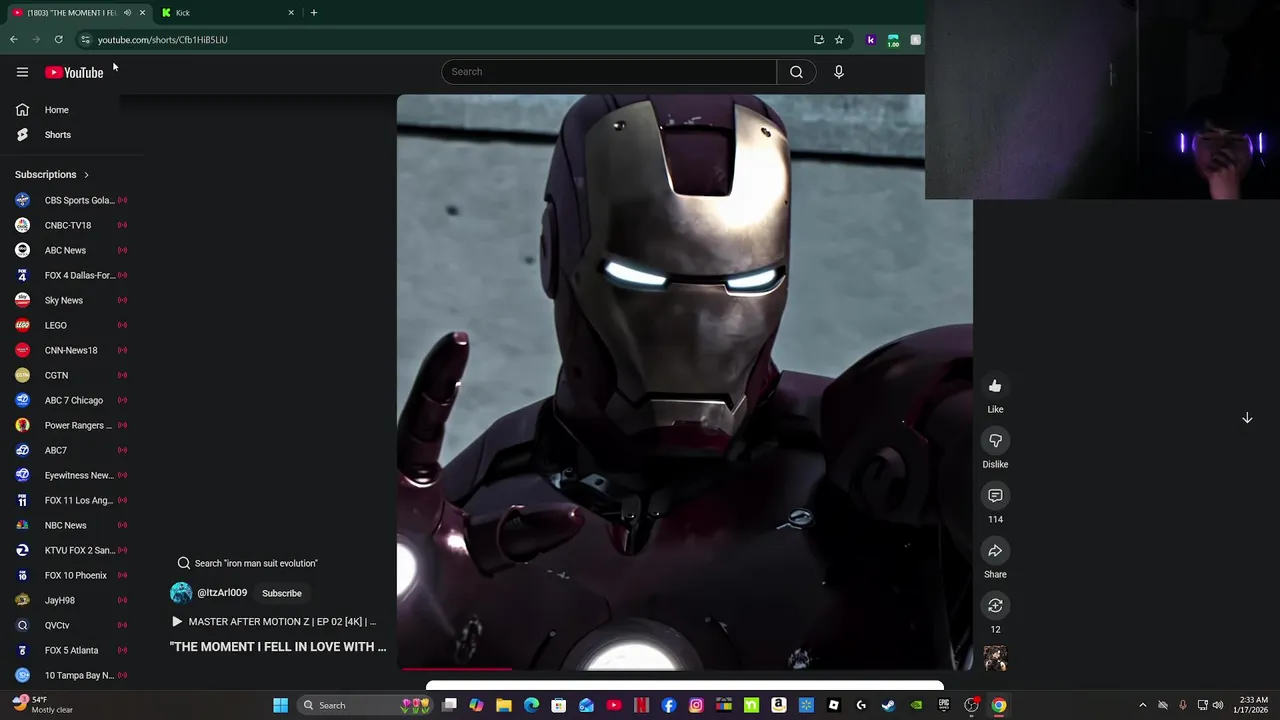Viewport: 1280px width, 720px height.
Task: Open NBC News subscription
Action: tap(70, 525)
